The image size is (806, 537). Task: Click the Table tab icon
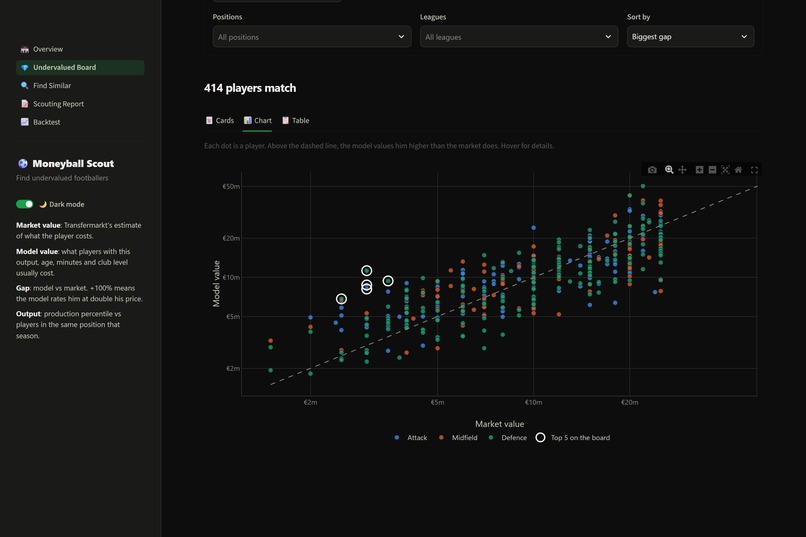(x=285, y=120)
